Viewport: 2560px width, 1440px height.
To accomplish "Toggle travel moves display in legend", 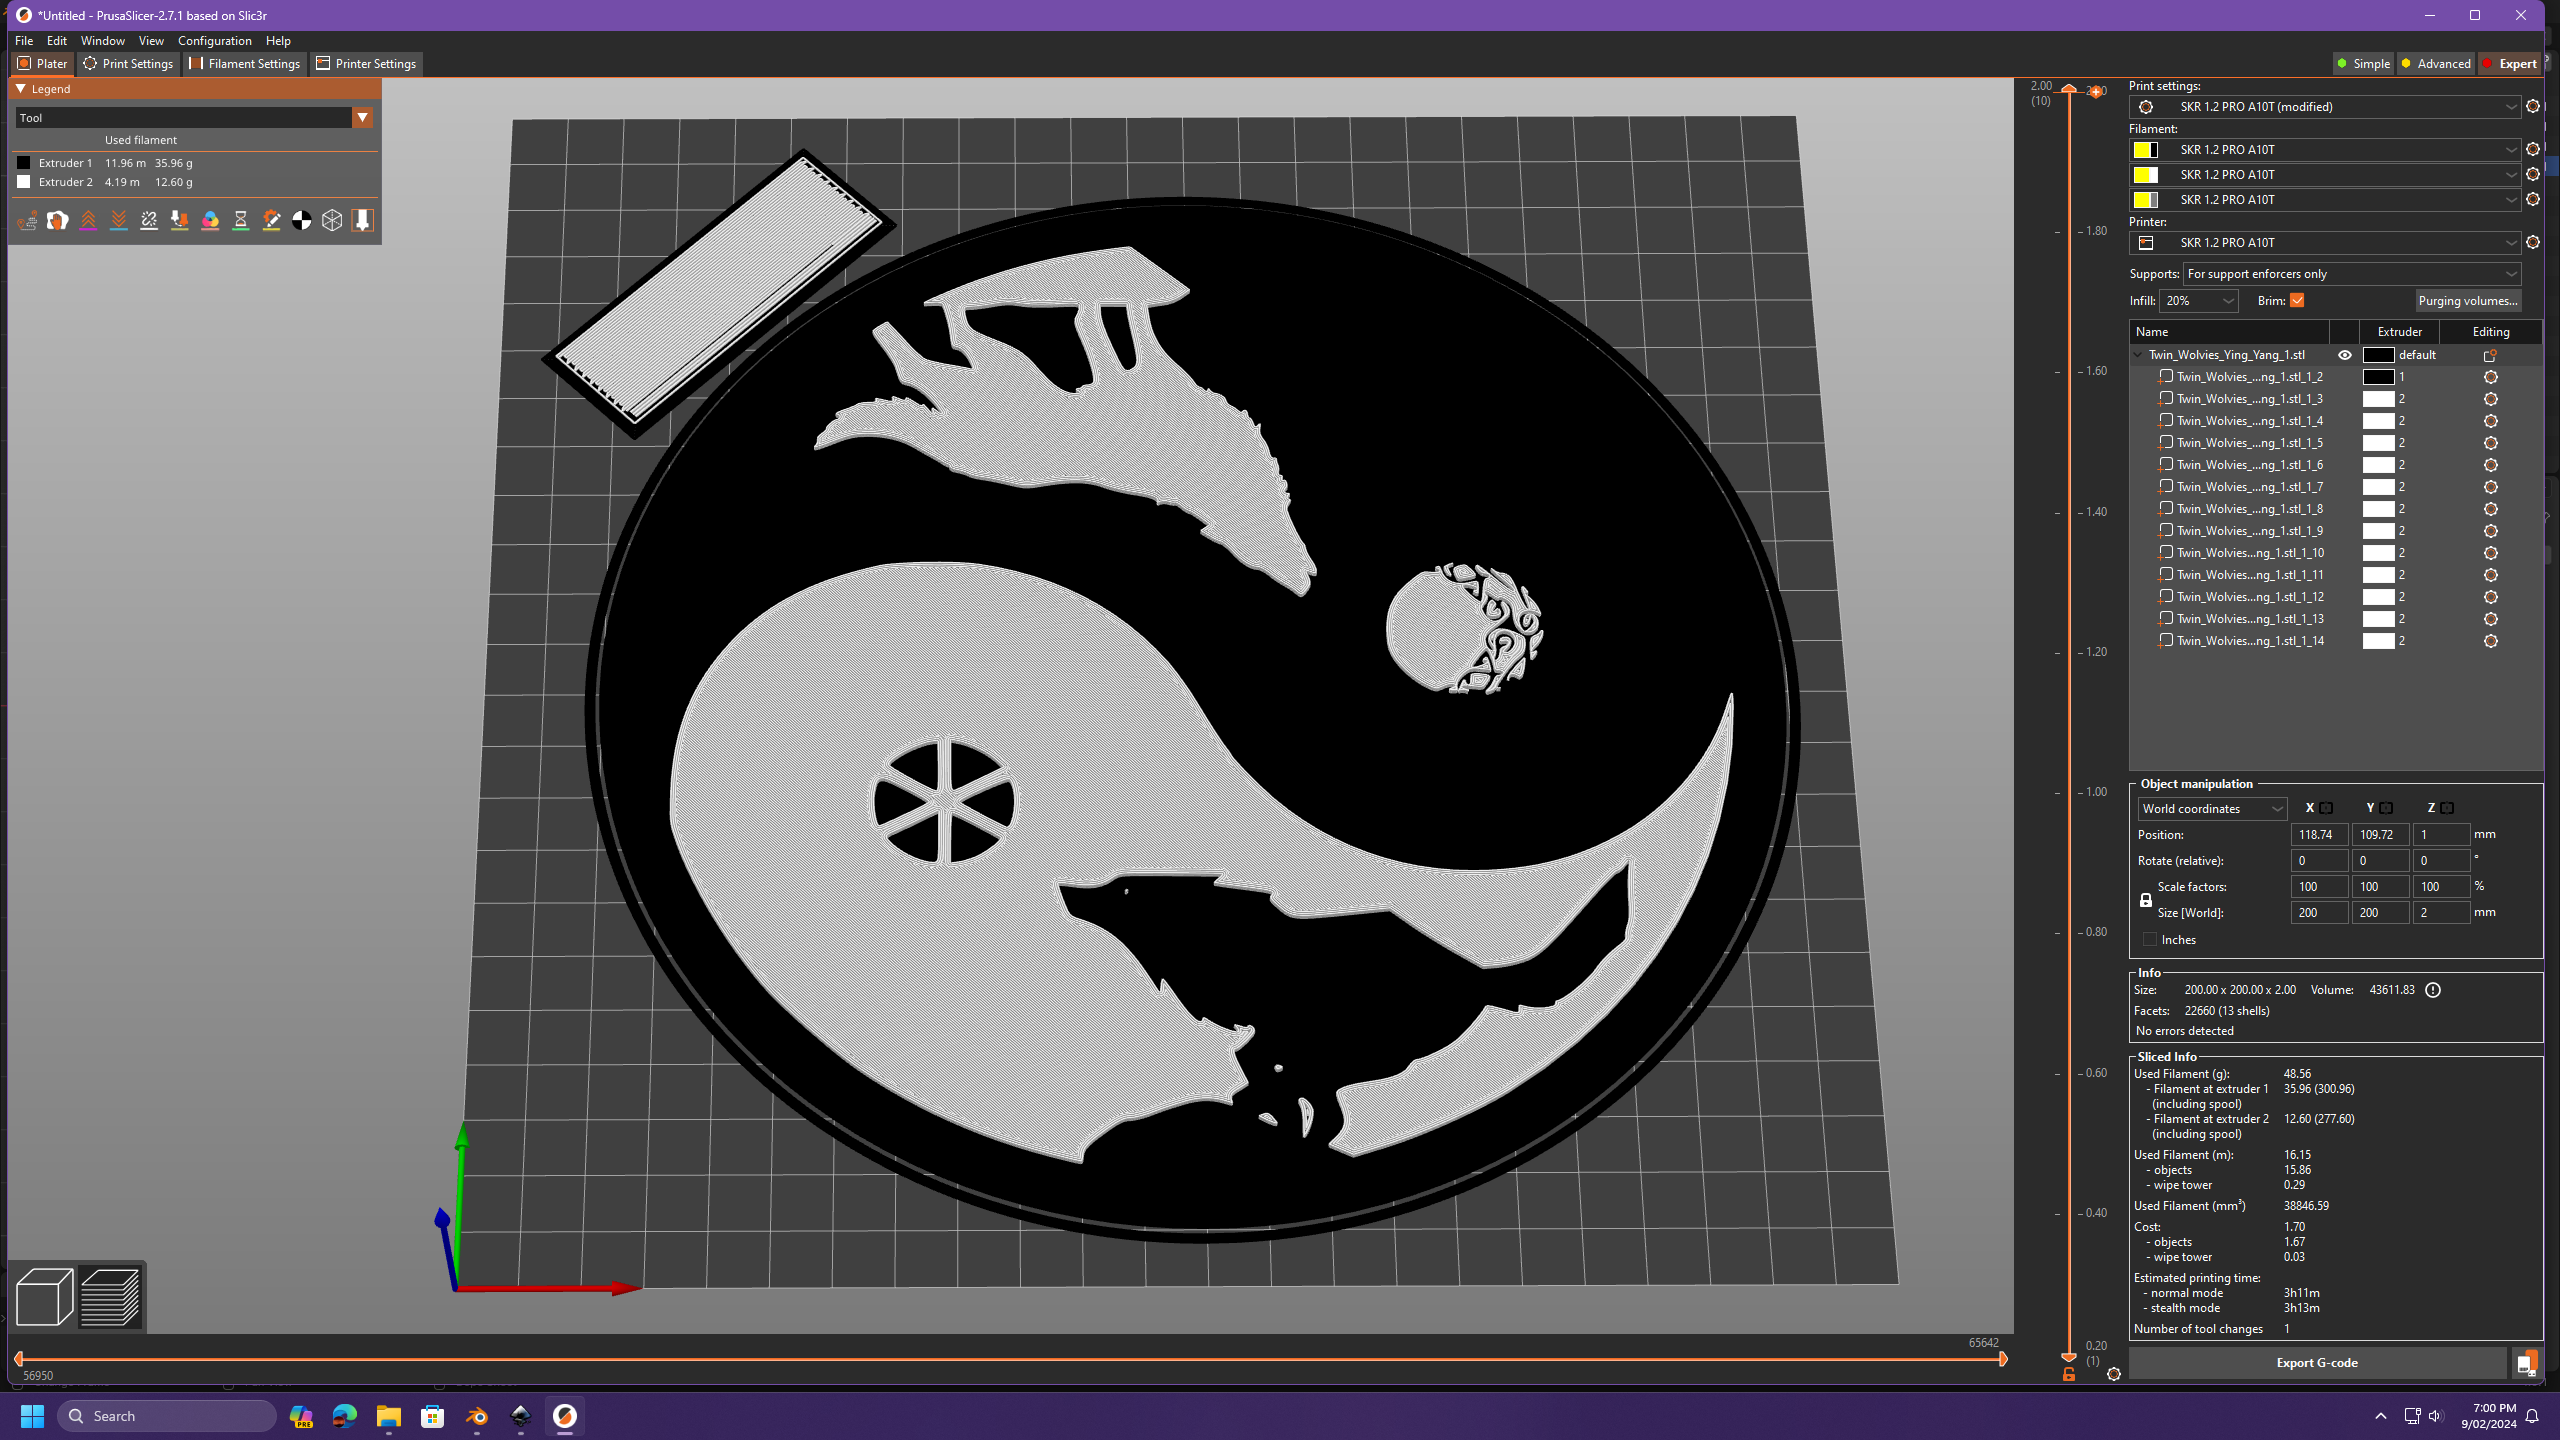I will click(x=26, y=220).
